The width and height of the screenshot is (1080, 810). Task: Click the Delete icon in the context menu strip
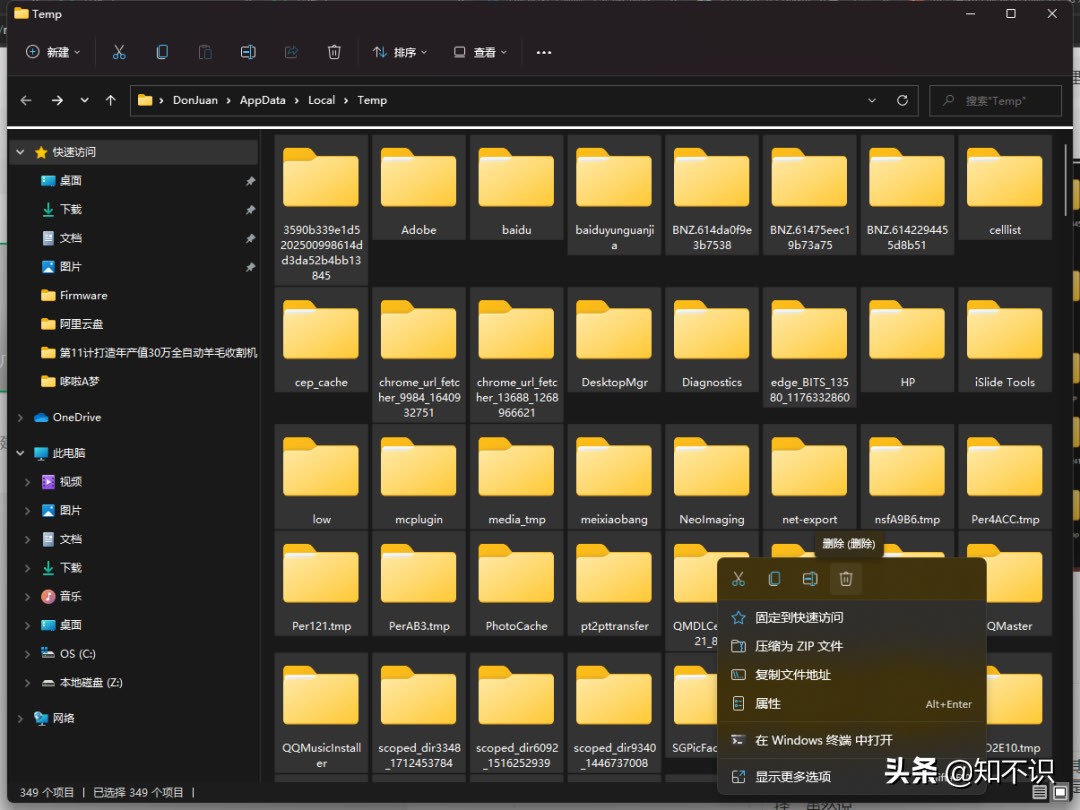point(845,578)
